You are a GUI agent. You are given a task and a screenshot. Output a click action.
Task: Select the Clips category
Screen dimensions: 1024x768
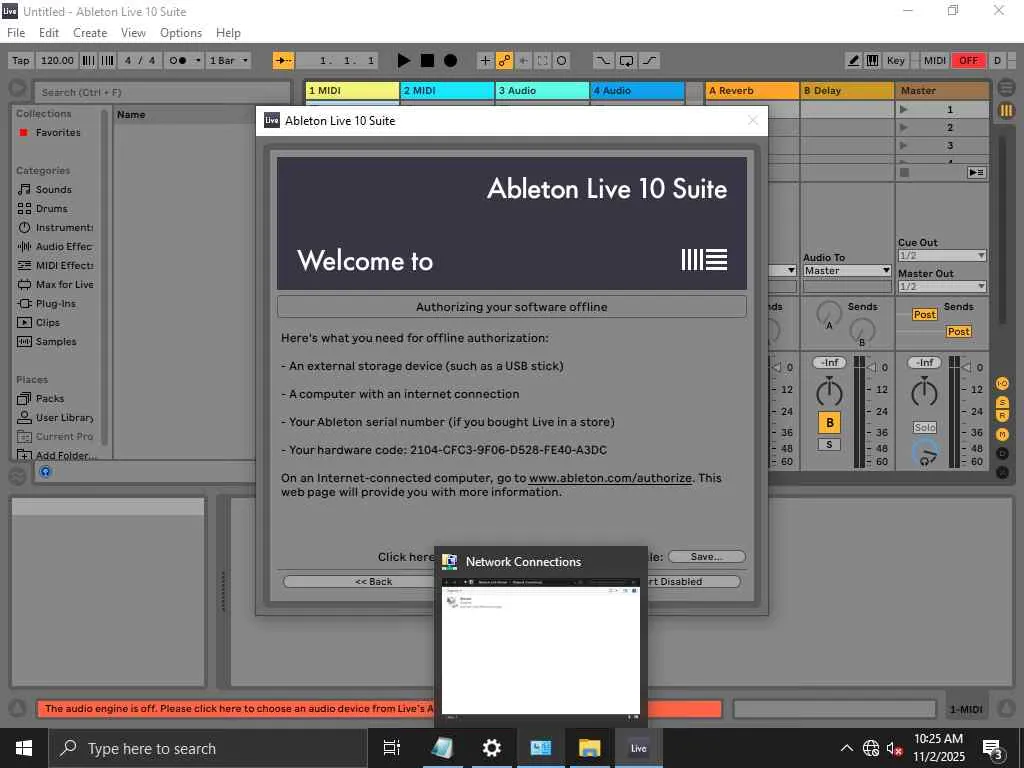[x=48, y=322]
